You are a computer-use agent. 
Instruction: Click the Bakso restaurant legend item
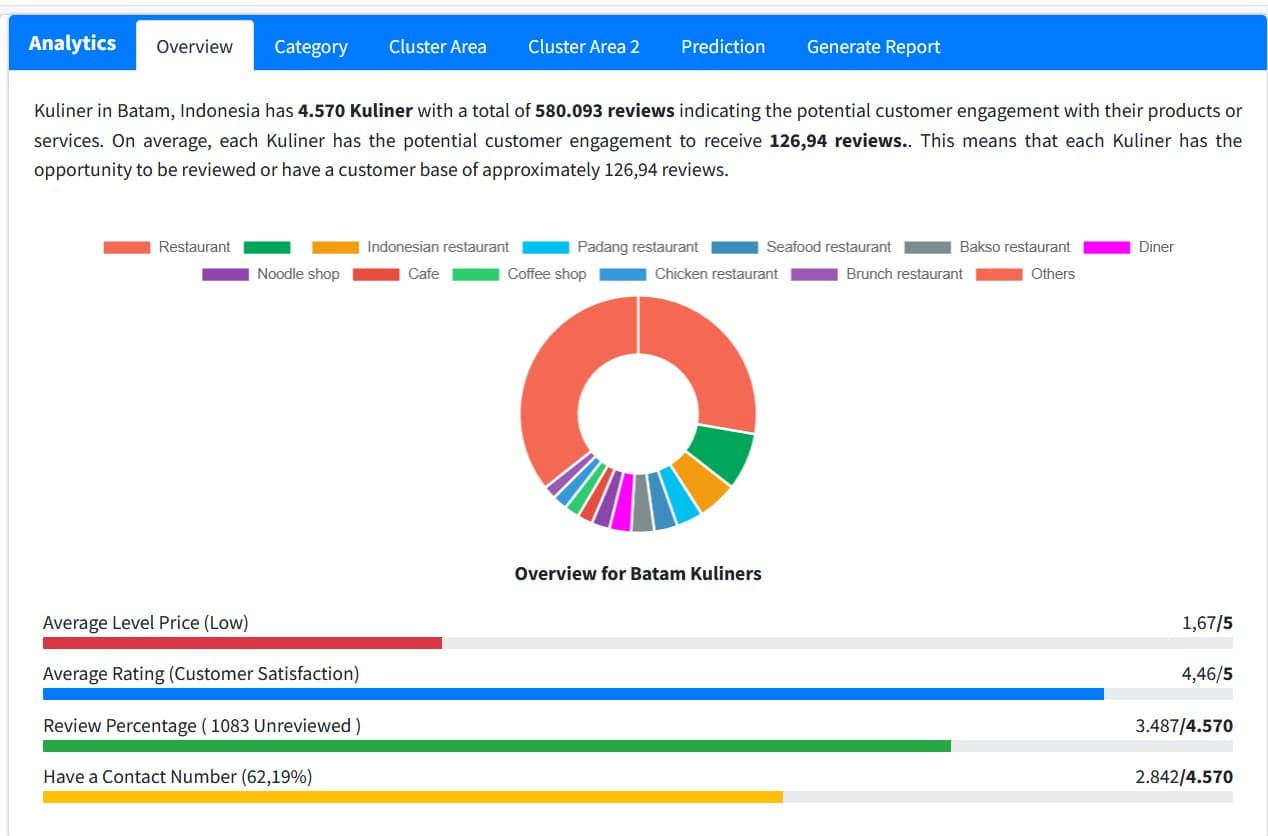tap(987, 247)
